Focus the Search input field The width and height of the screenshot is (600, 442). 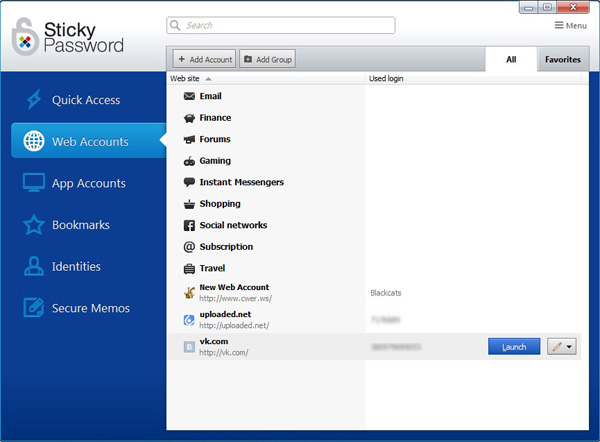pos(281,25)
